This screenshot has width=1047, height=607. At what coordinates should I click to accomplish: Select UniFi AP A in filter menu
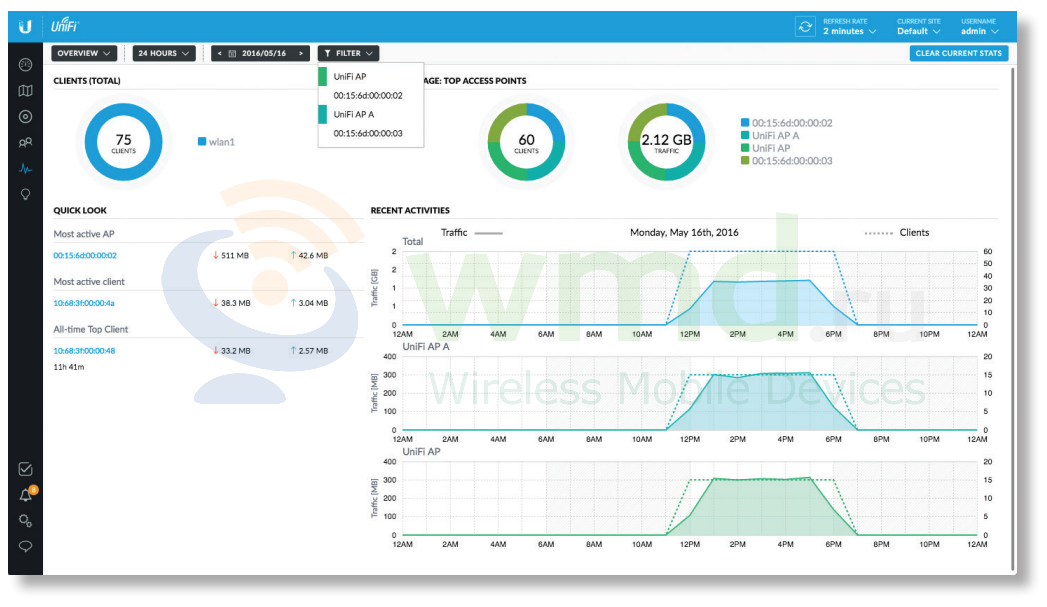pos(371,115)
